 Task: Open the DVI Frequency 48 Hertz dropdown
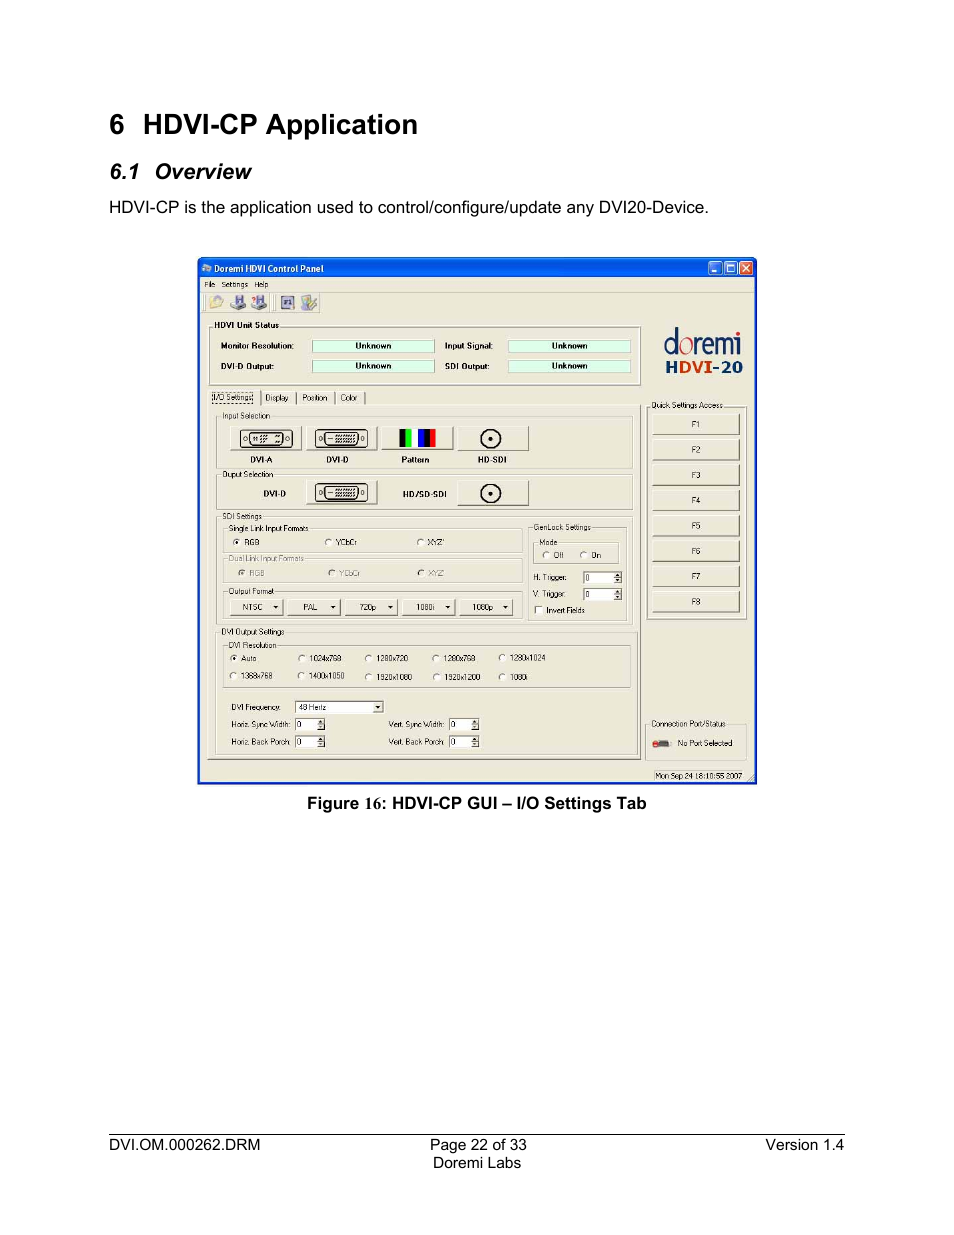tap(339, 707)
